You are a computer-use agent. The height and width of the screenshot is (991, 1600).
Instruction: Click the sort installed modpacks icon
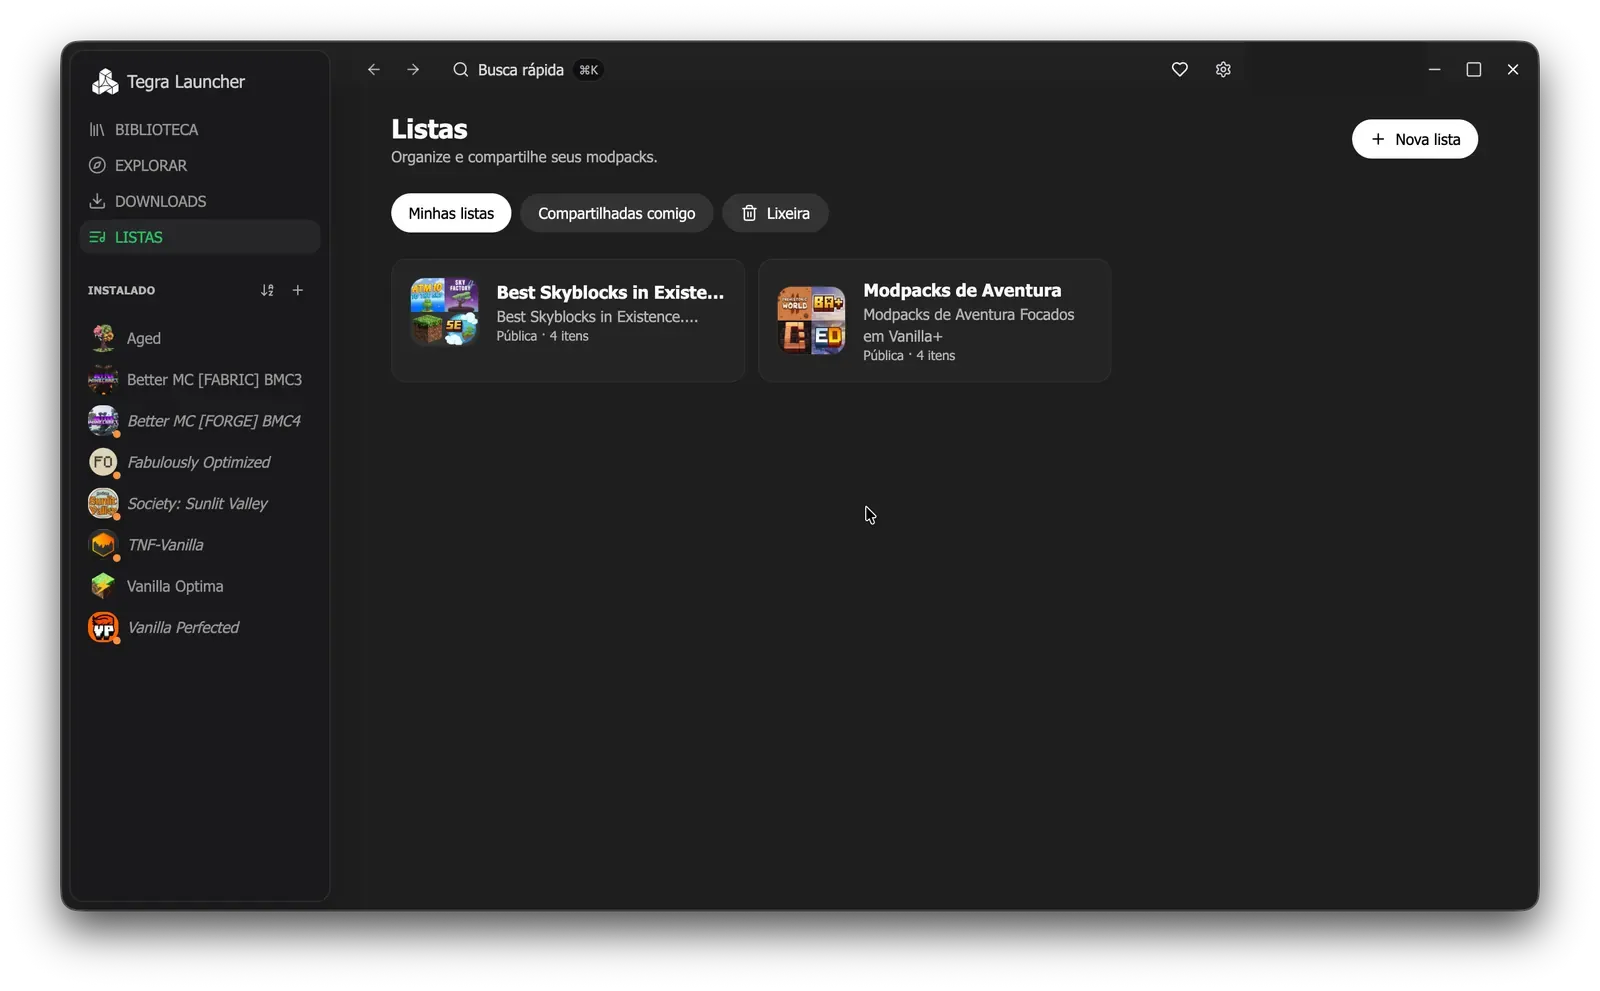point(267,290)
